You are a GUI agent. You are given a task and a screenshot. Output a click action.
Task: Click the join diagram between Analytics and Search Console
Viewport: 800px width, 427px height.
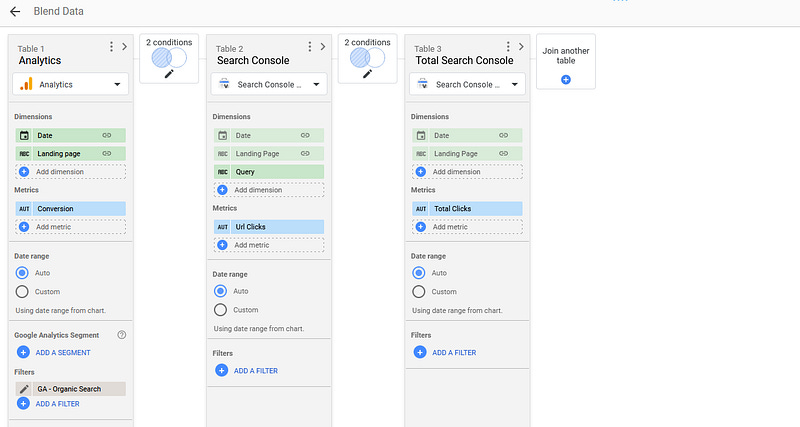[169, 58]
